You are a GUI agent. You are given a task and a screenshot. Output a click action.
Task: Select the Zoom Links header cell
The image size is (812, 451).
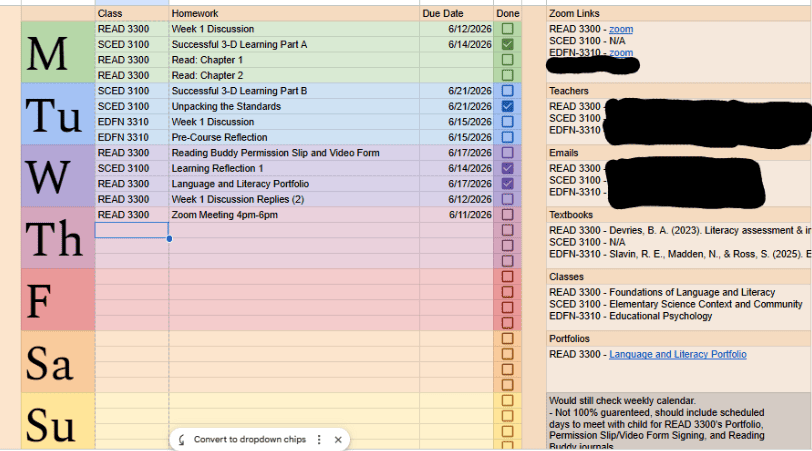pyautogui.click(x=679, y=13)
